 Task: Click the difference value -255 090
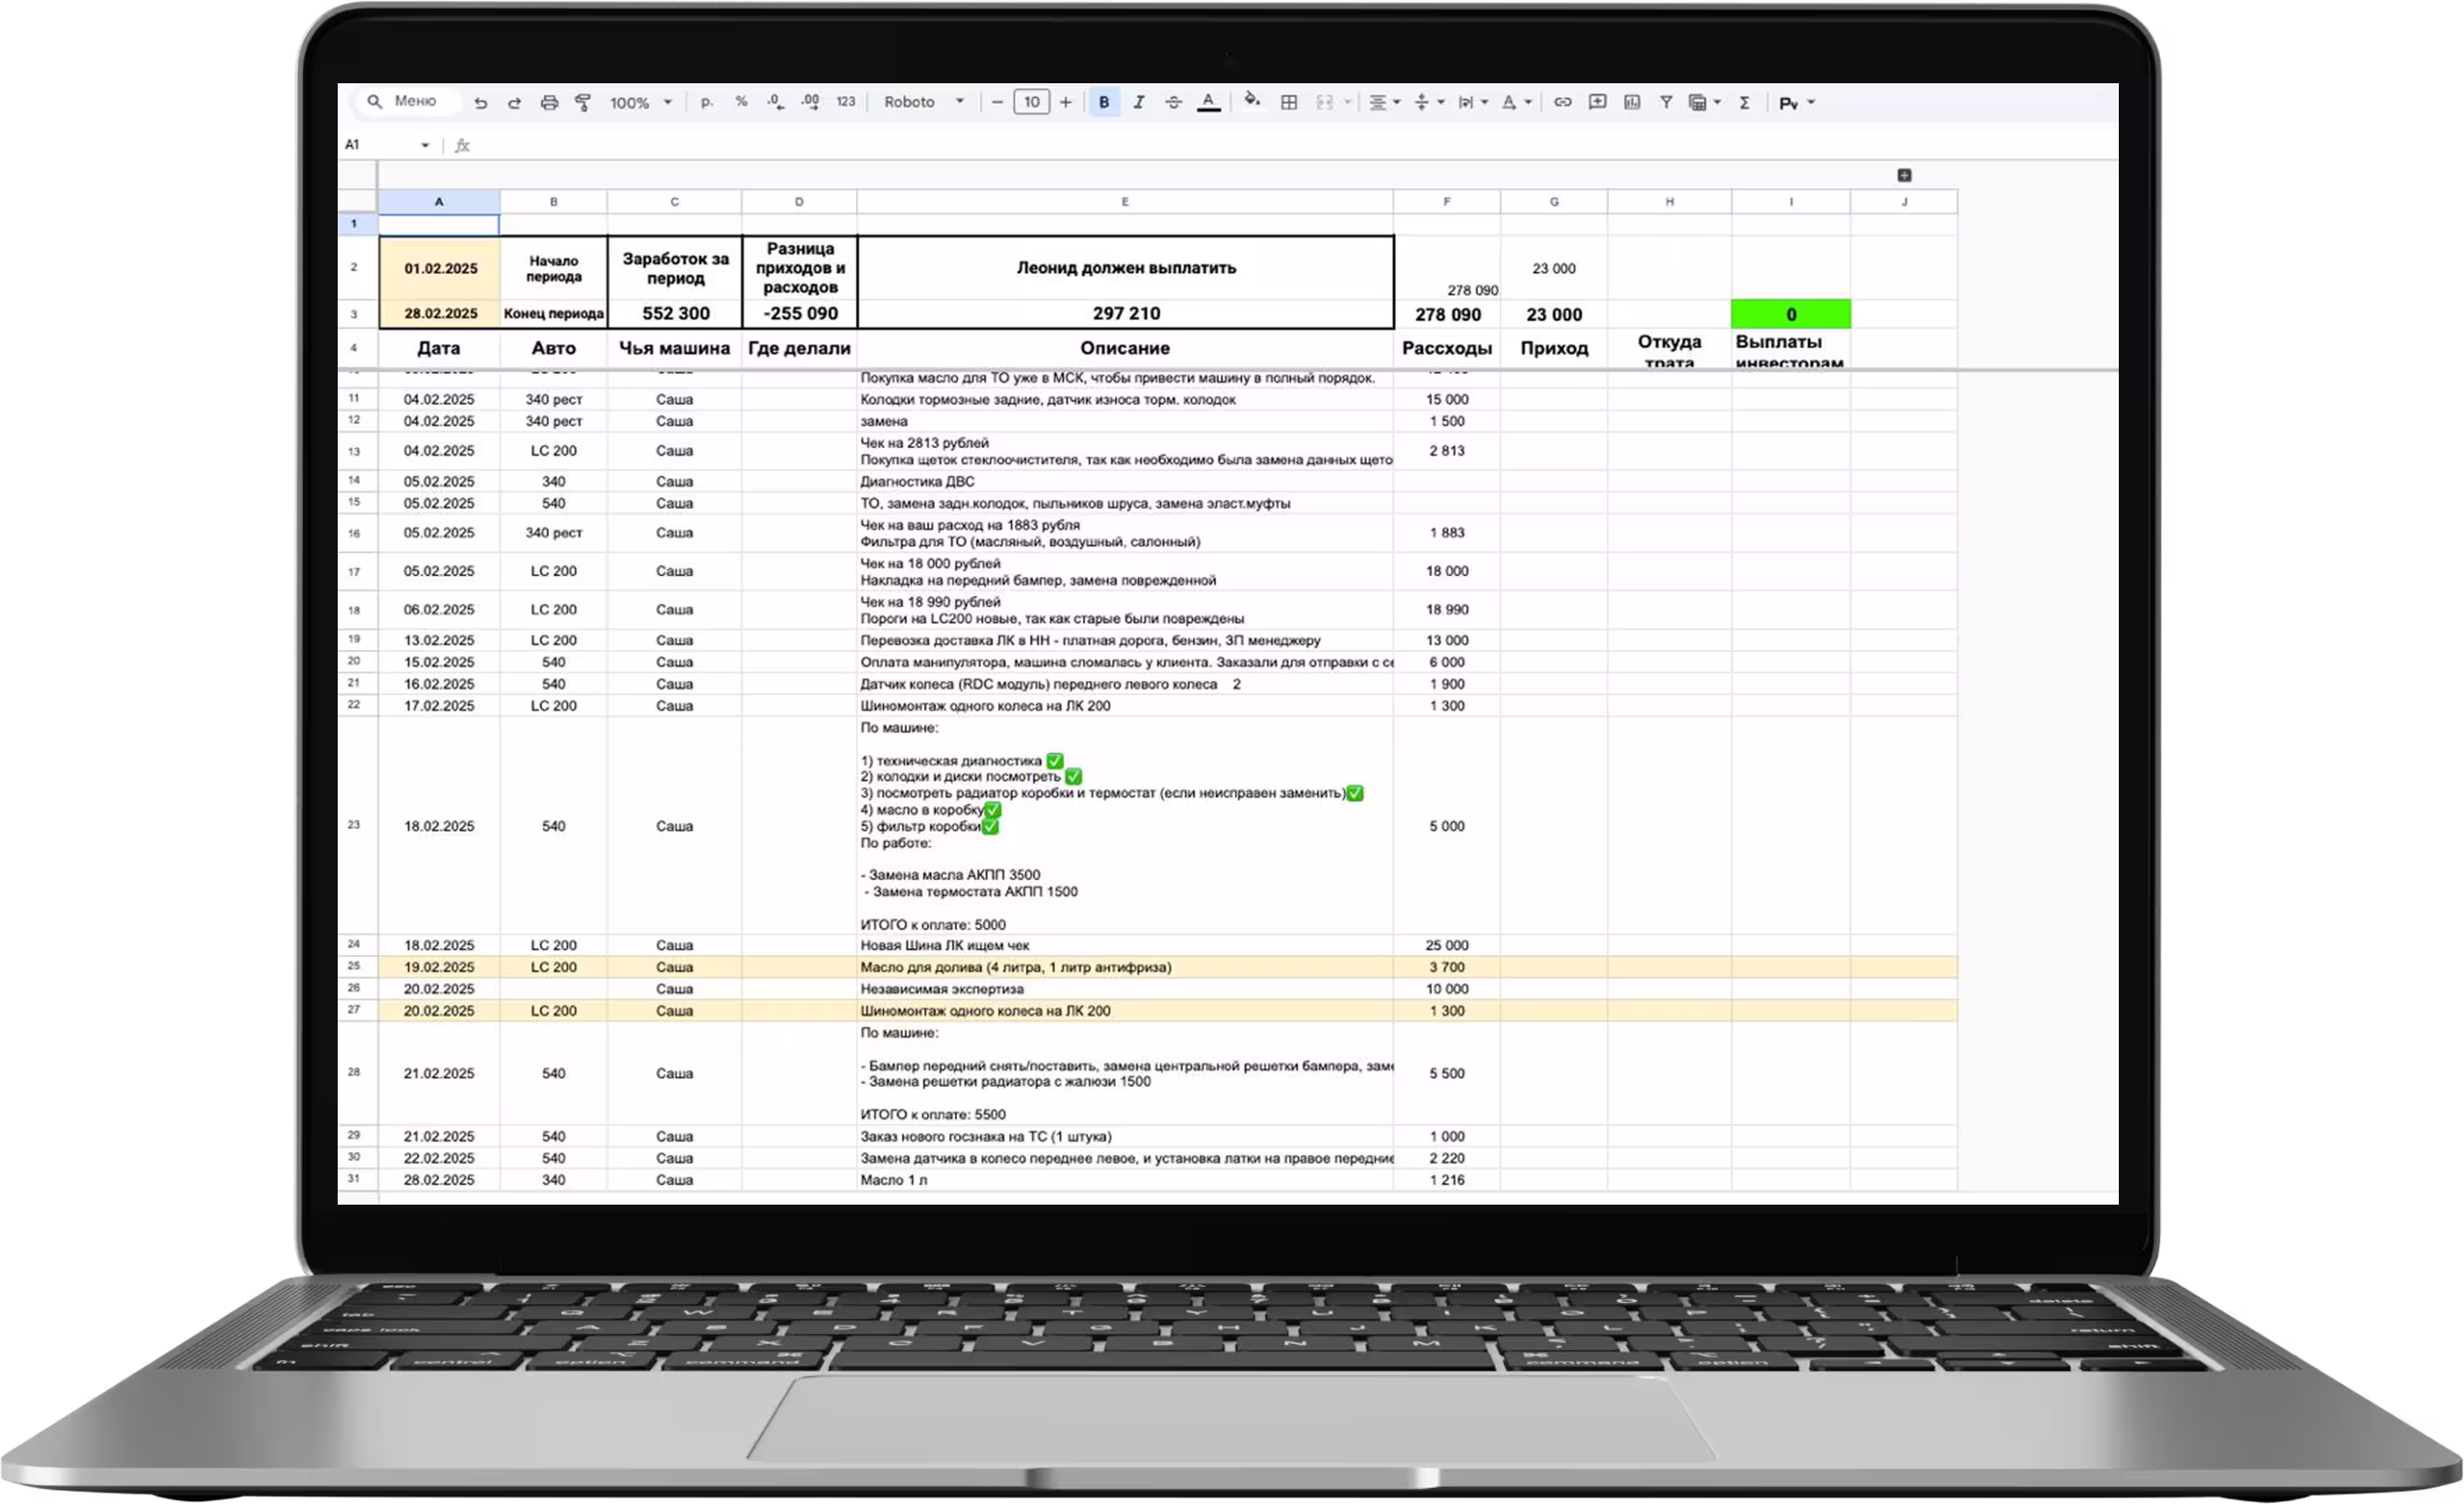tap(800, 314)
